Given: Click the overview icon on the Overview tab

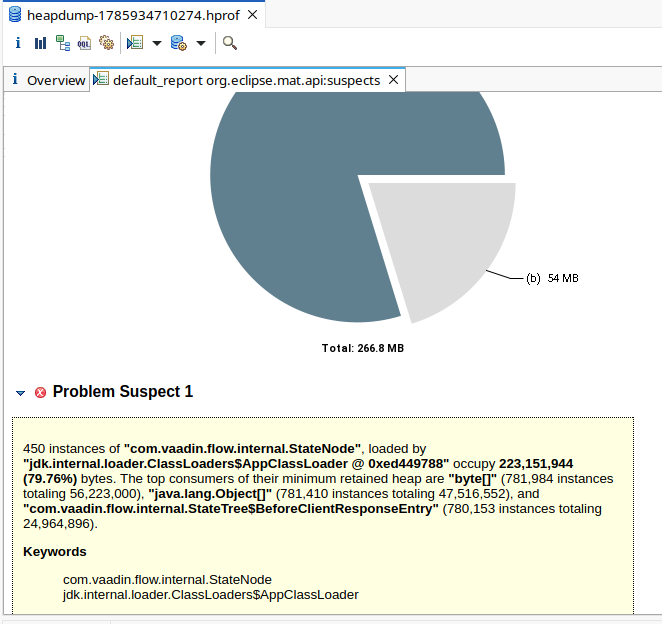Looking at the screenshot, I should tap(15, 79).
